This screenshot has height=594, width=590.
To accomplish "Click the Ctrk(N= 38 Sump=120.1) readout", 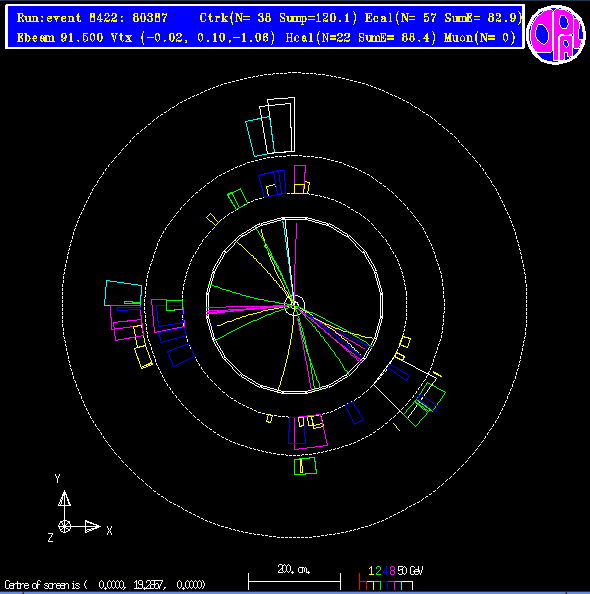I will tap(279, 18).
